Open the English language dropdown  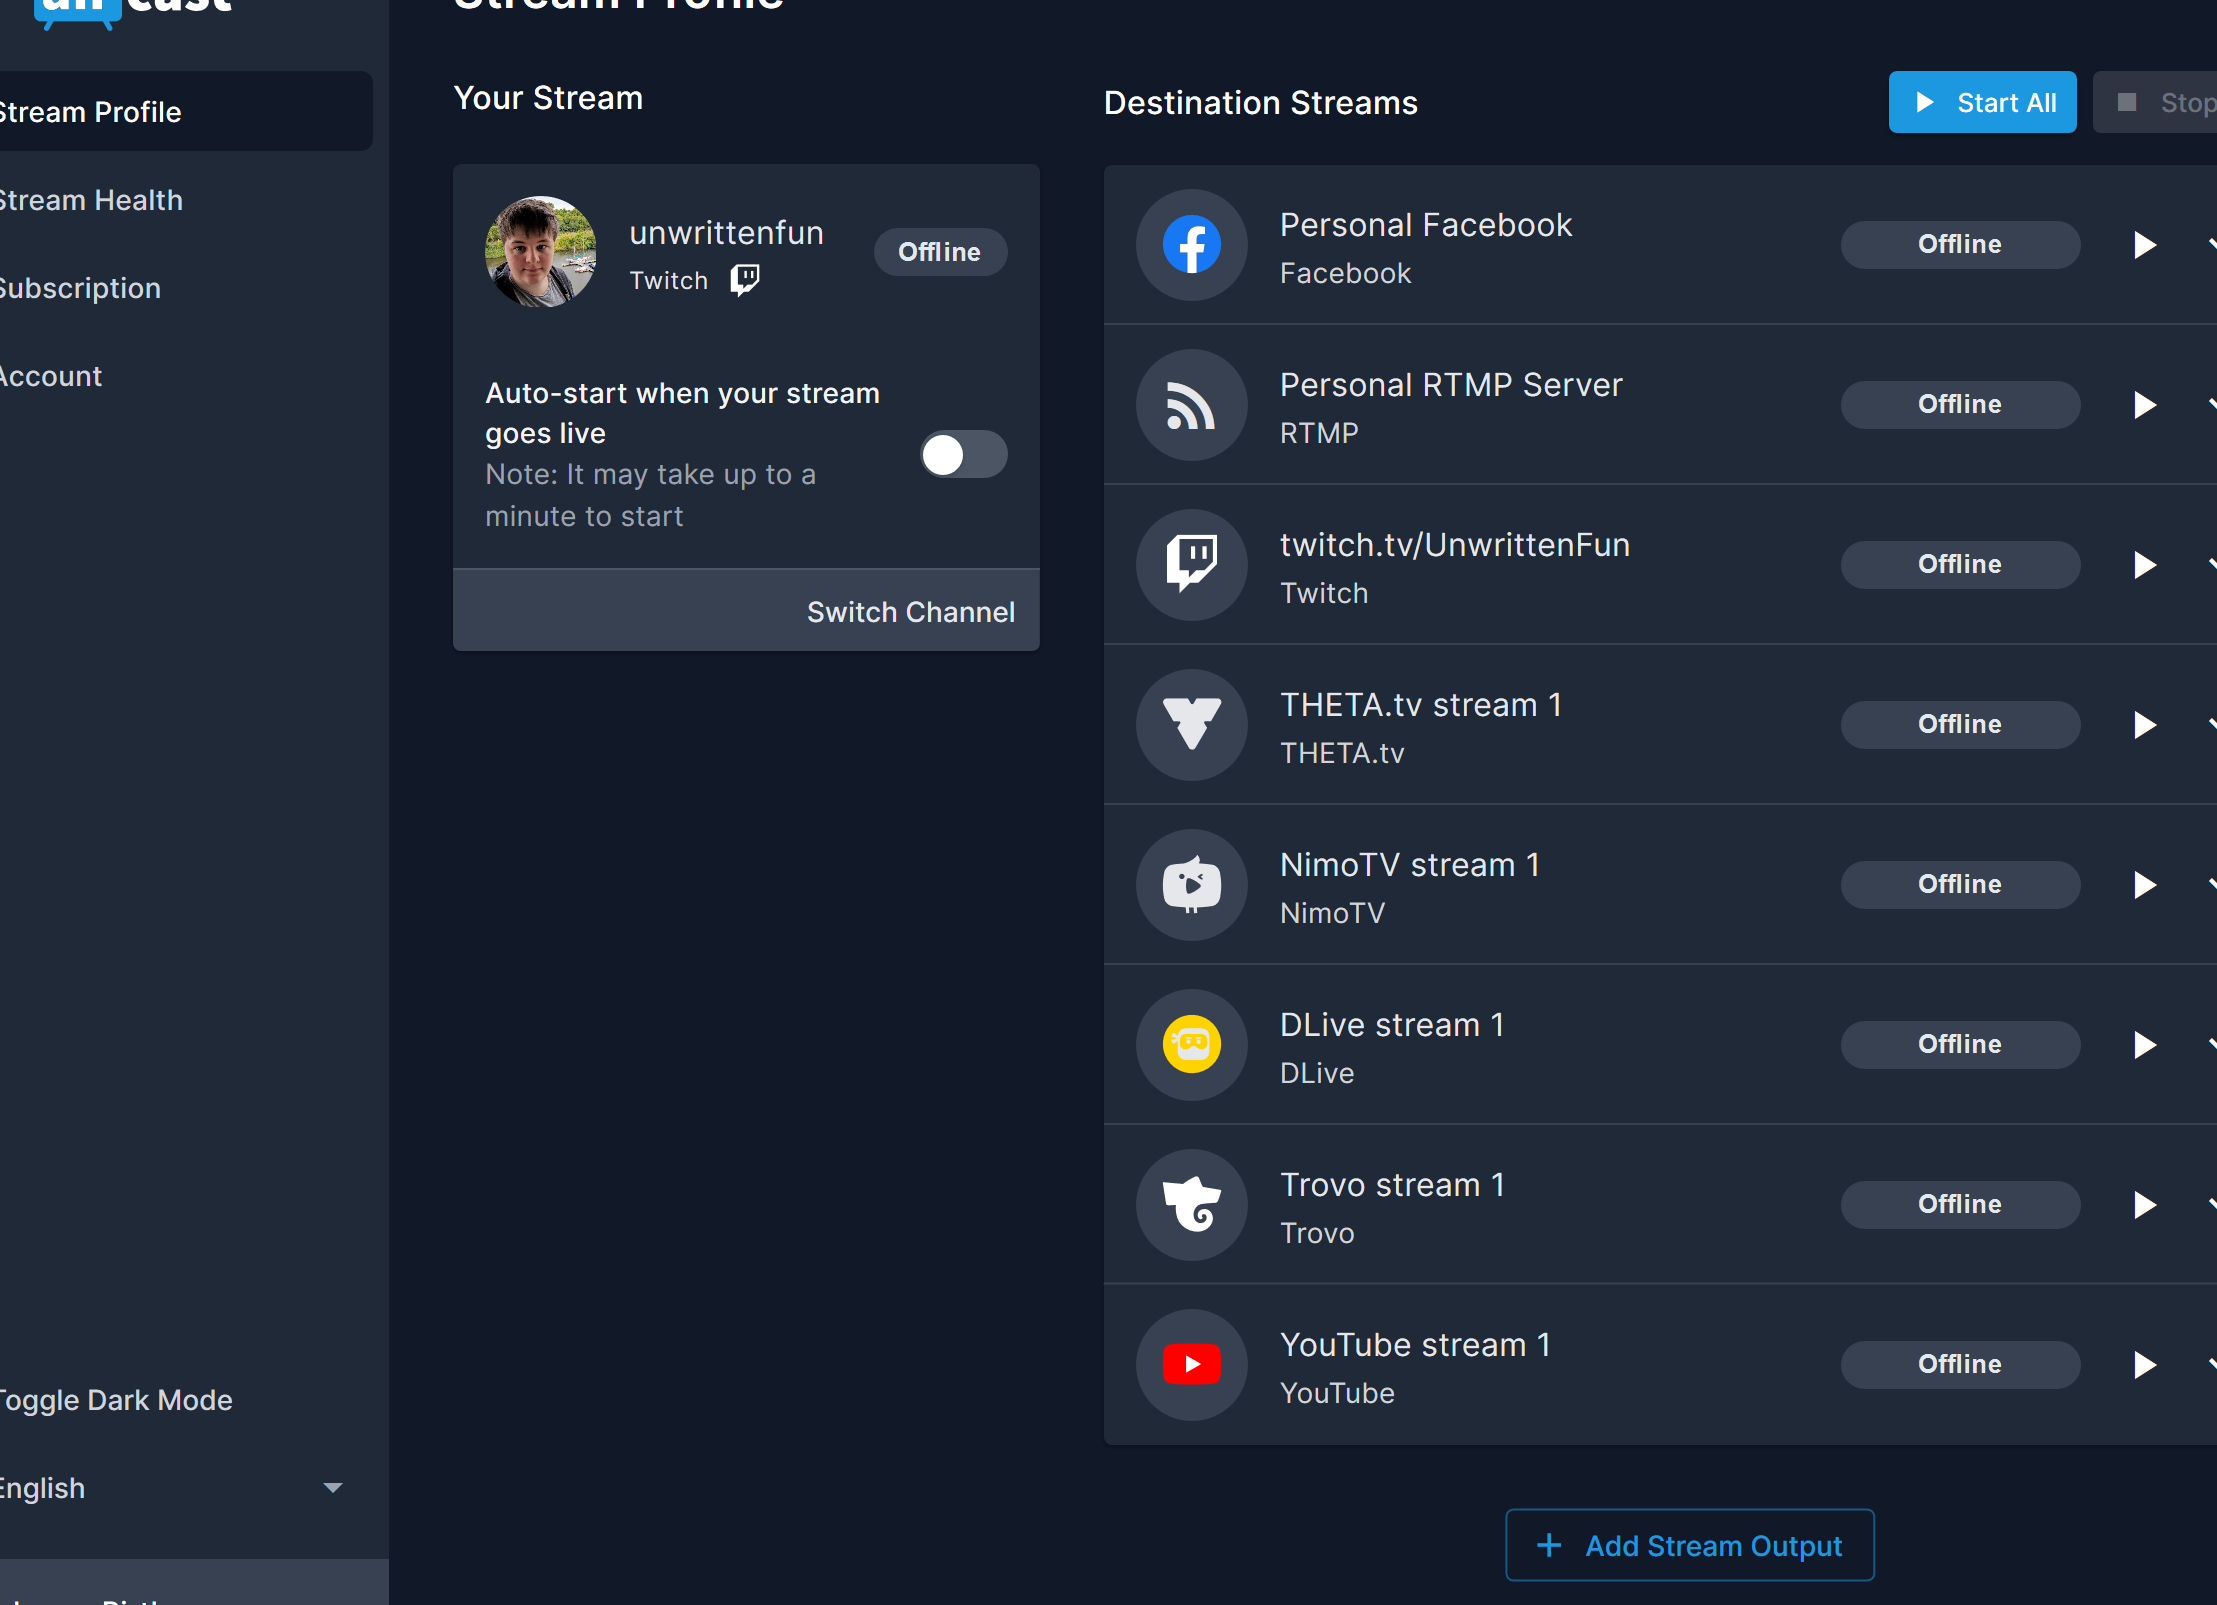click(x=172, y=1488)
